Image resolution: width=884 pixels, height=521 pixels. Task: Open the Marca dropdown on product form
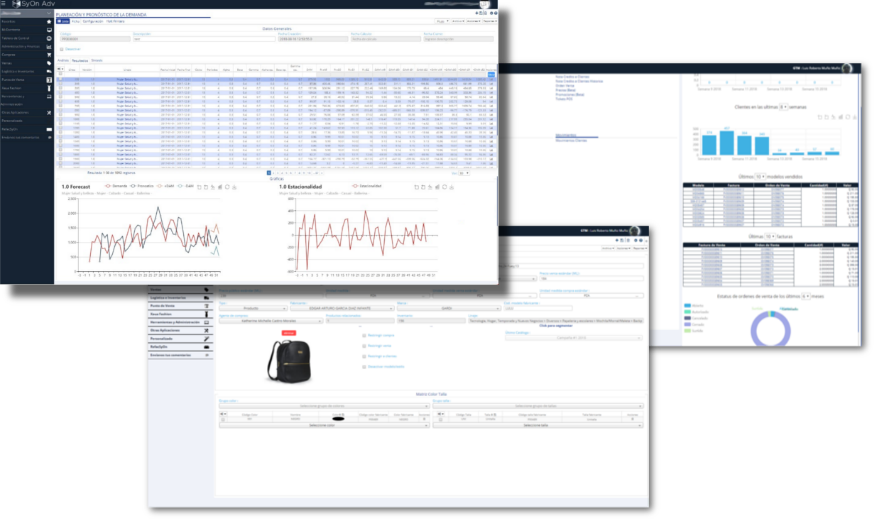point(448,309)
